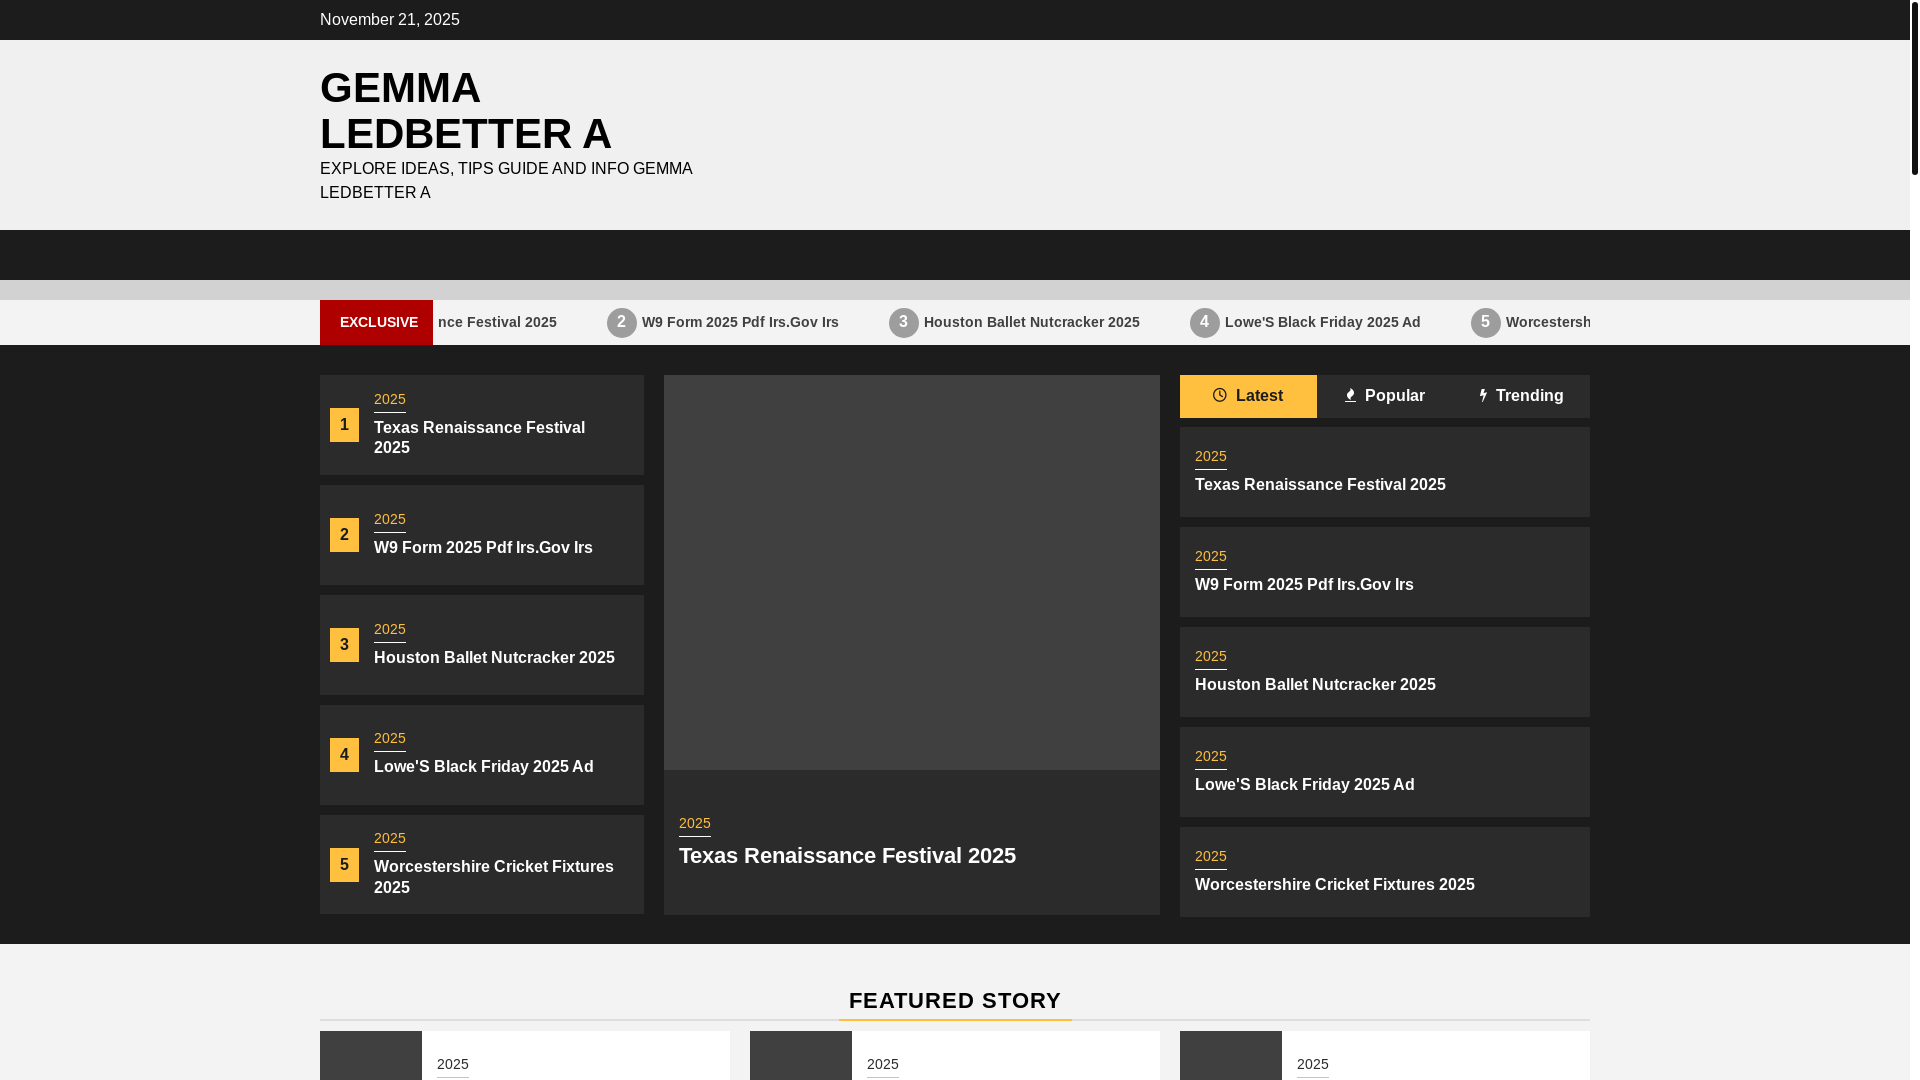Click 2025 category above left Lowe'S item
Screen dimensions: 1920x1080
[x=390, y=739]
